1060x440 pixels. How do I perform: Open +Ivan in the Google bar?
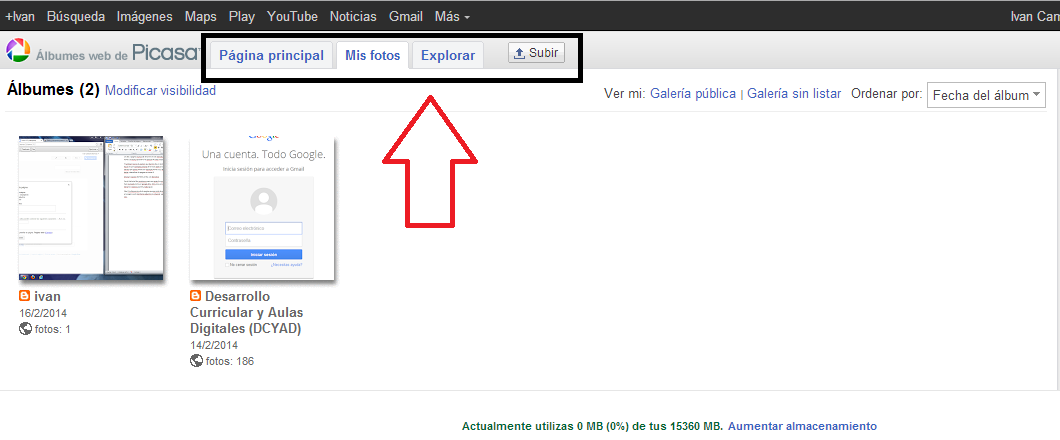(20, 16)
